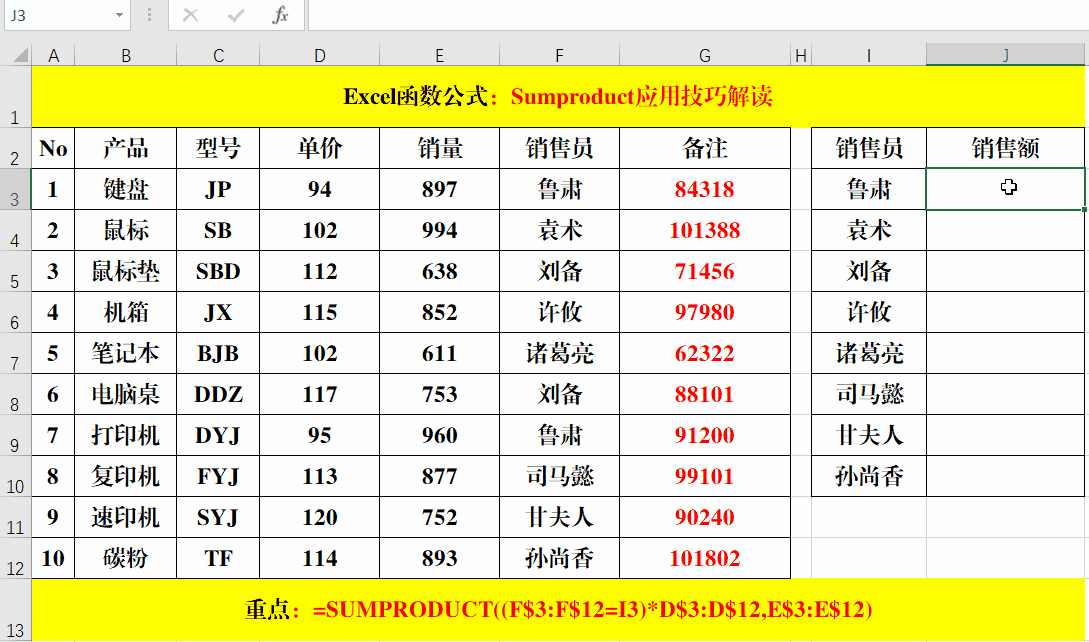Click '诸葛亮' in column I
1089x642 pixels.
(869, 353)
